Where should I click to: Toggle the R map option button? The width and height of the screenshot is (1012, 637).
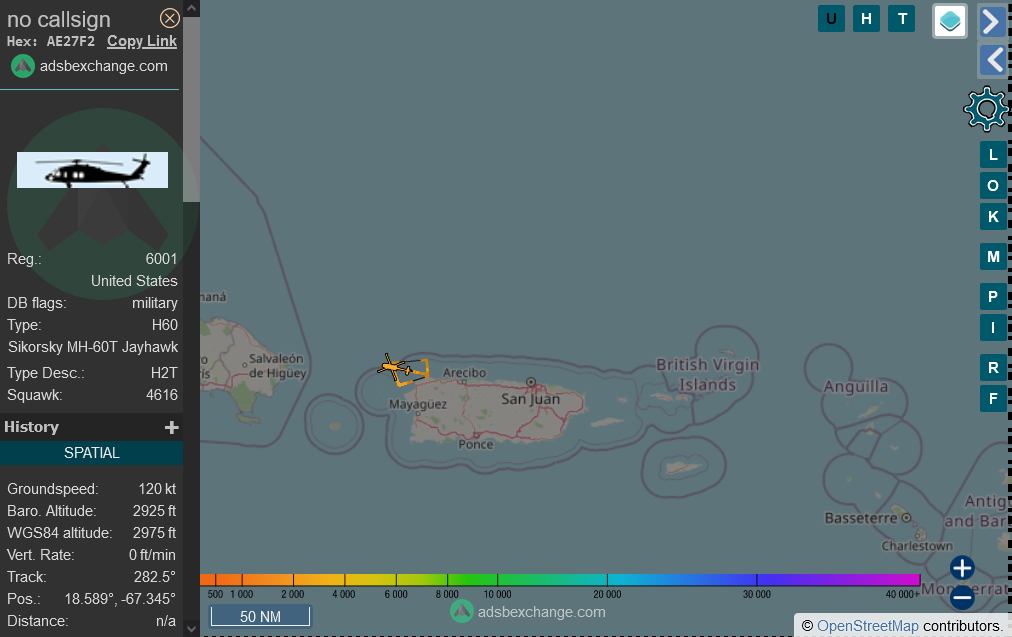pyautogui.click(x=993, y=368)
